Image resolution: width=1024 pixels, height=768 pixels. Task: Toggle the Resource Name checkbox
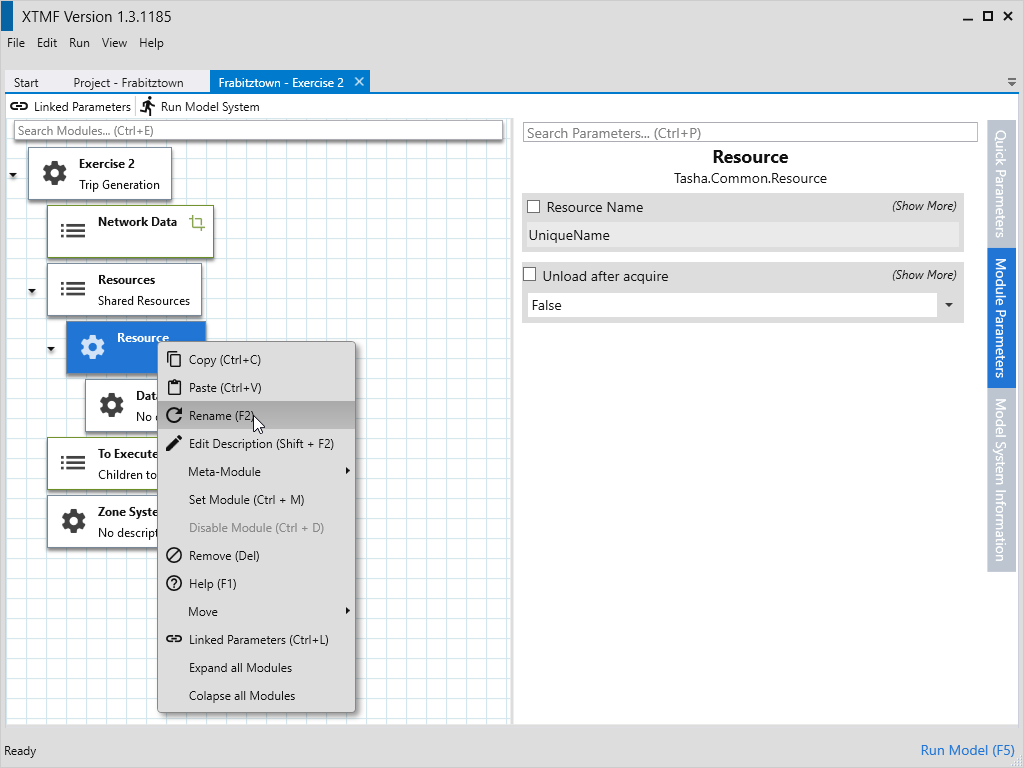coord(534,207)
